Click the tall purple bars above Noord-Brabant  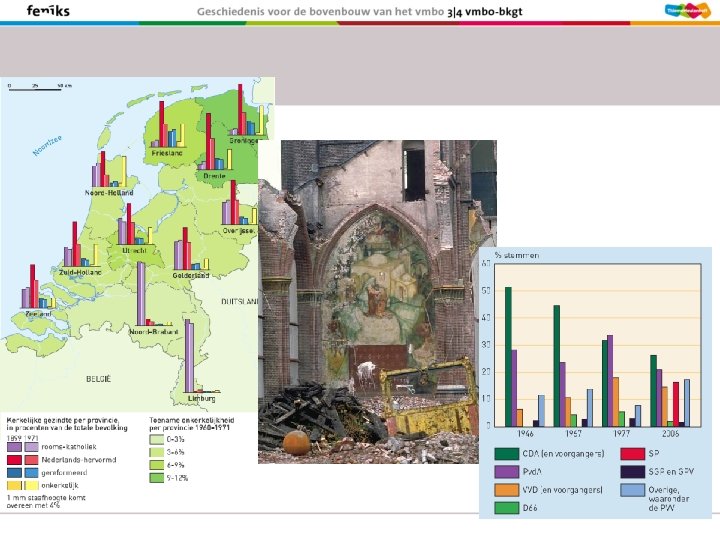pos(141,293)
